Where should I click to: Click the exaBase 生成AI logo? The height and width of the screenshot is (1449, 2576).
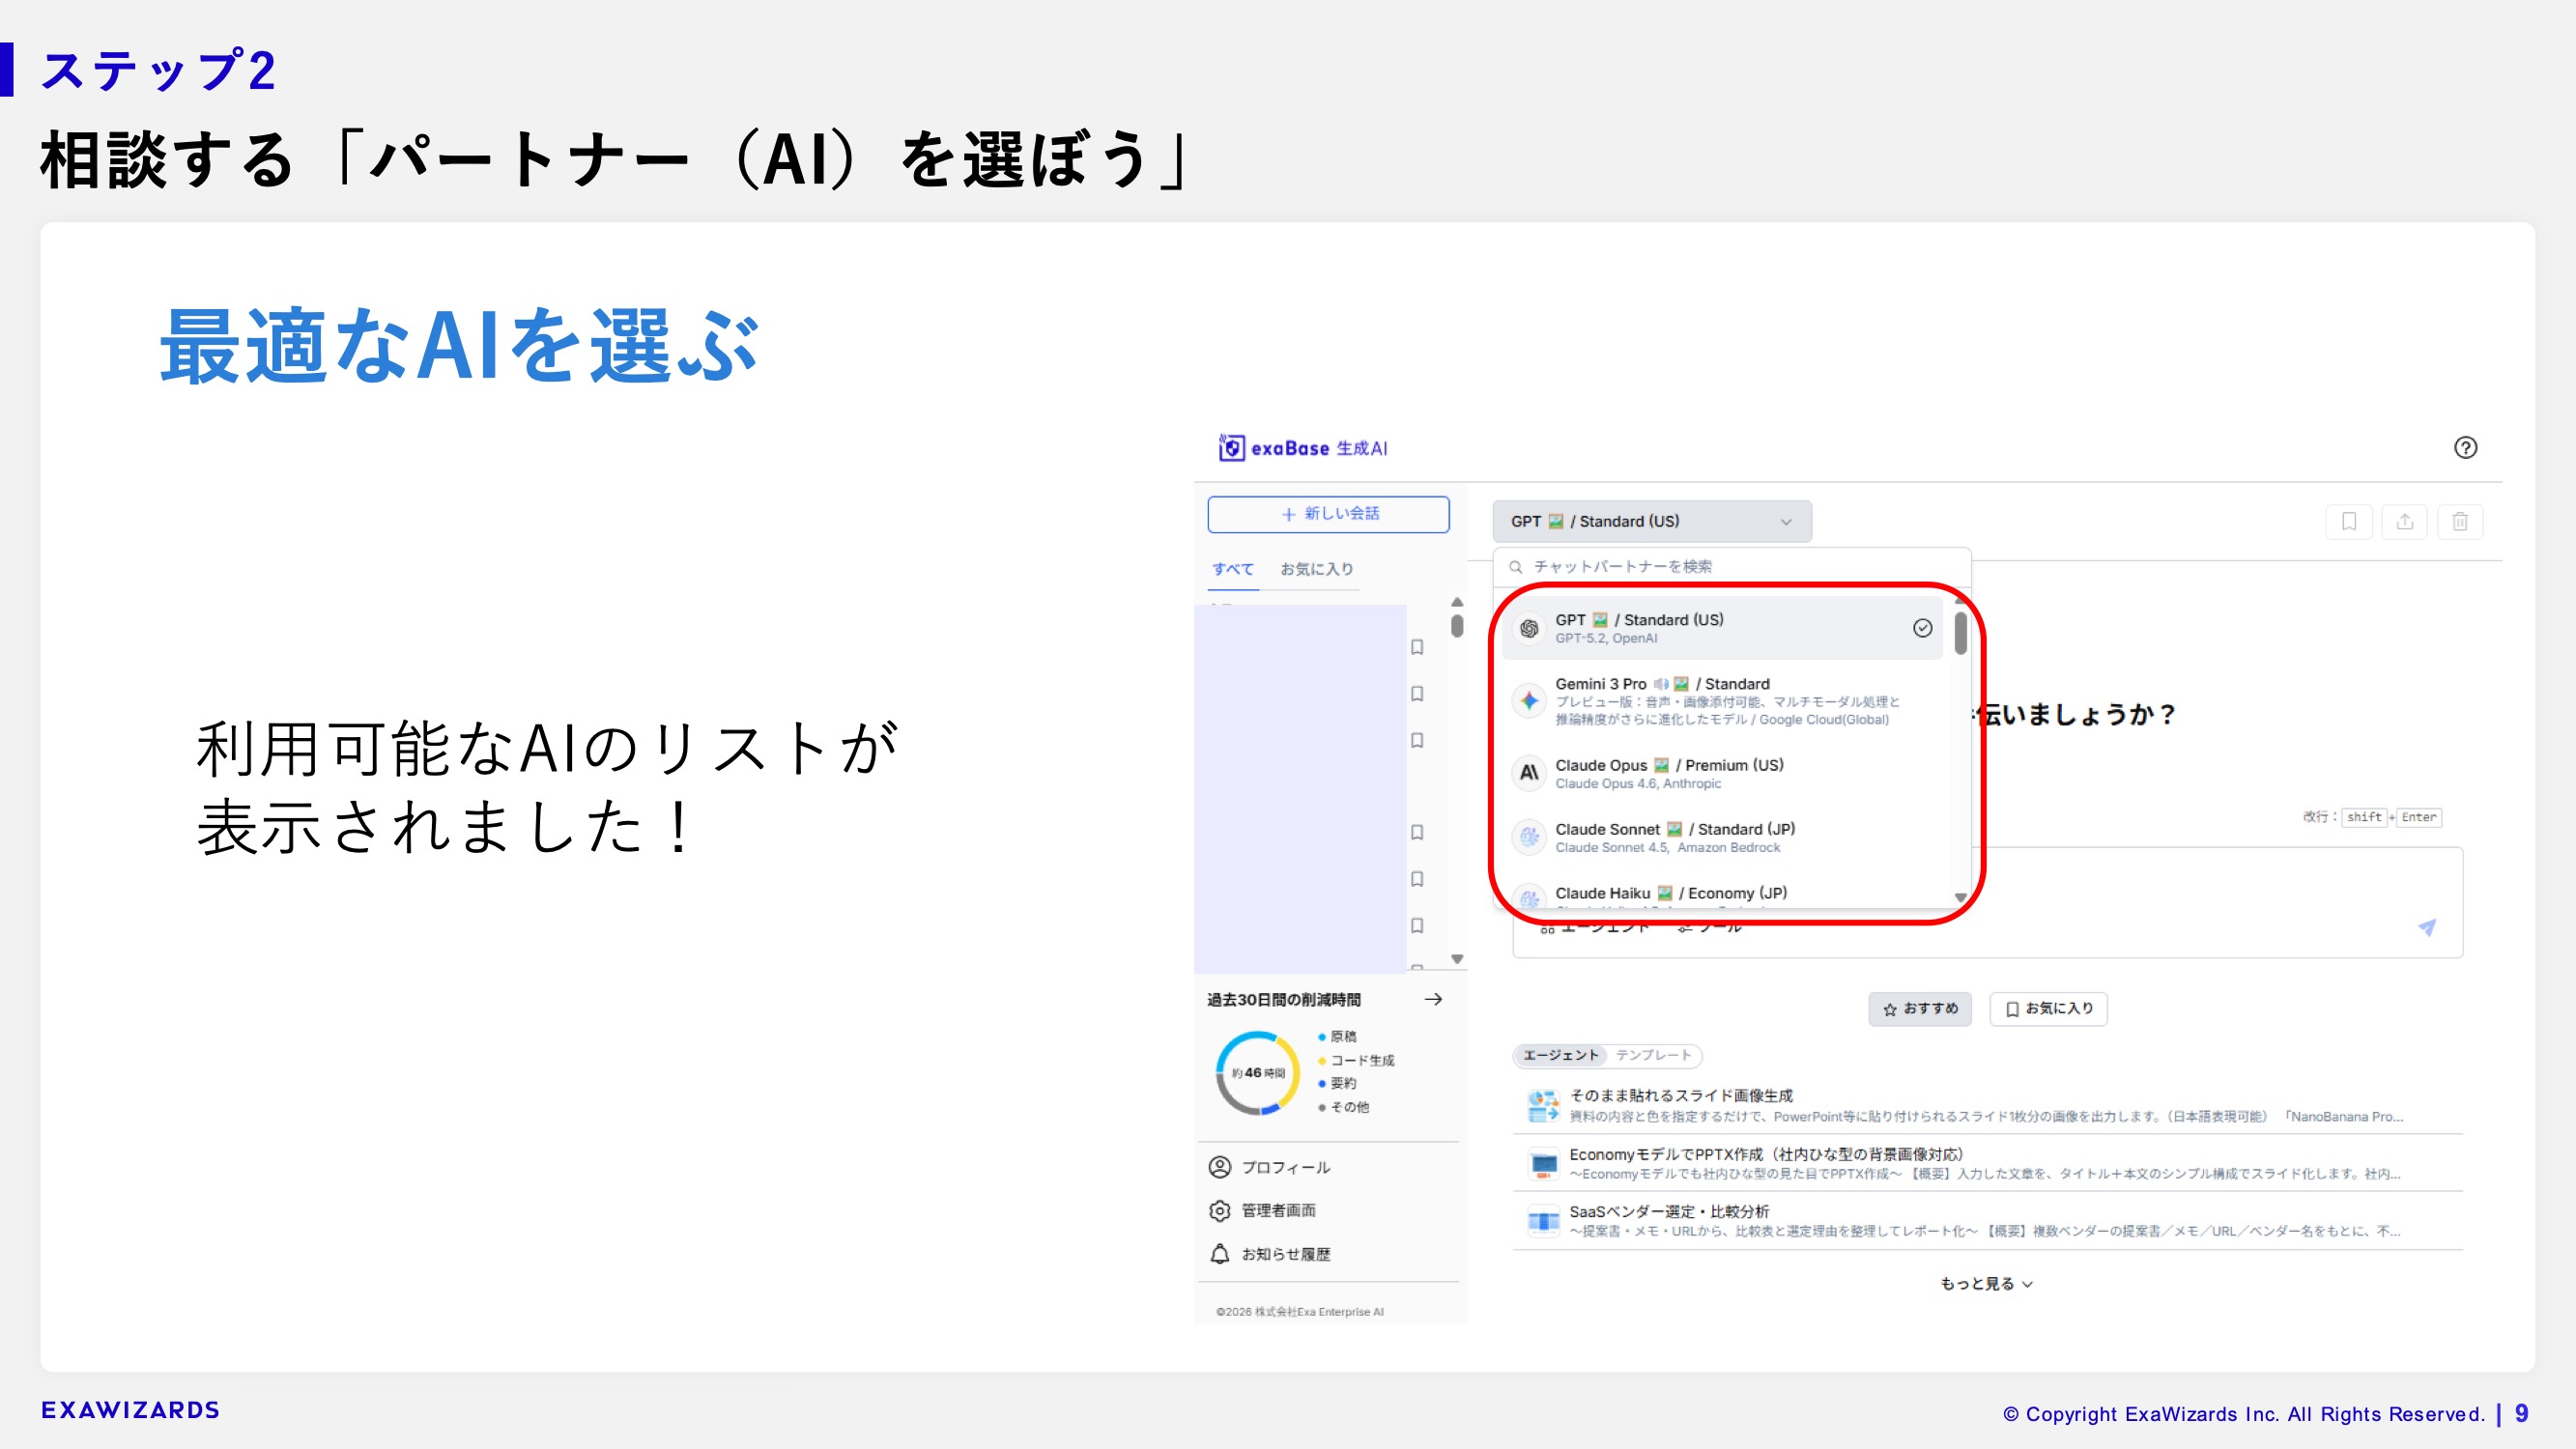[1303, 448]
